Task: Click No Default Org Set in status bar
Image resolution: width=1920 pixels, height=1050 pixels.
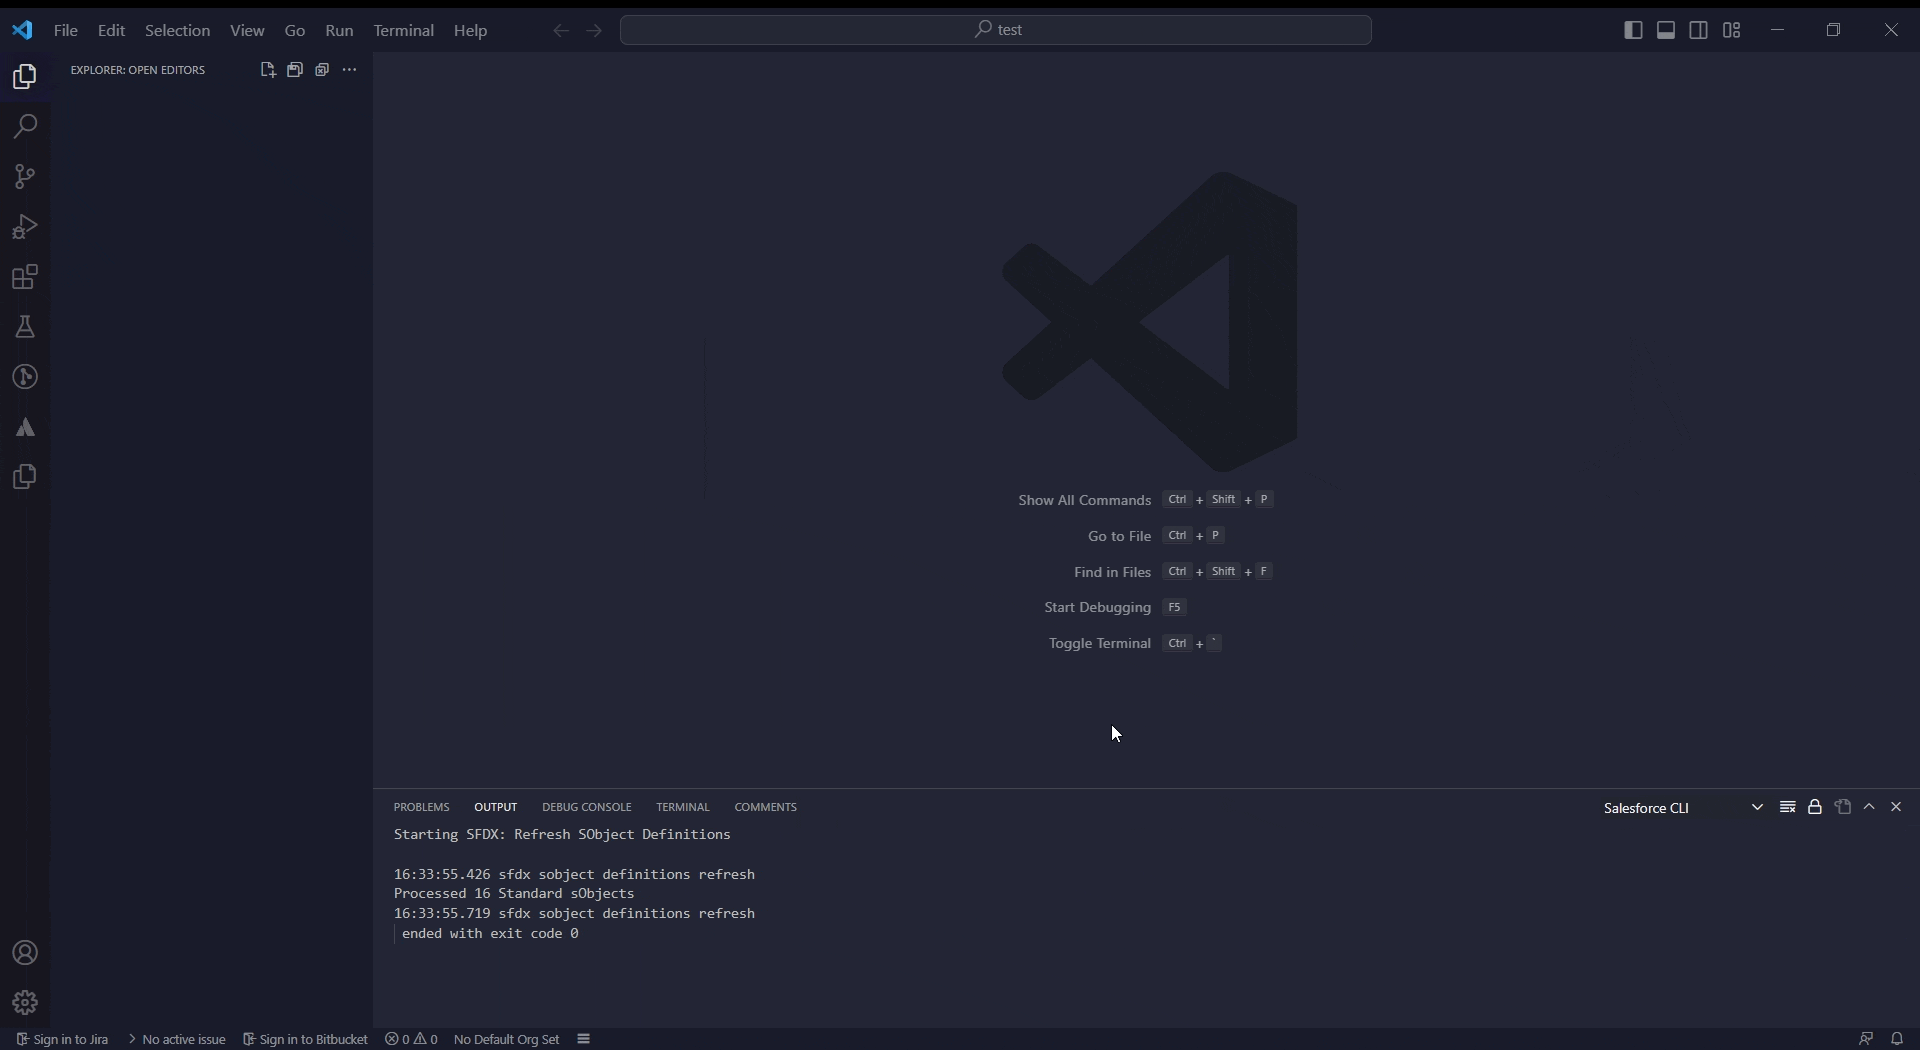Action: click(x=507, y=1039)
